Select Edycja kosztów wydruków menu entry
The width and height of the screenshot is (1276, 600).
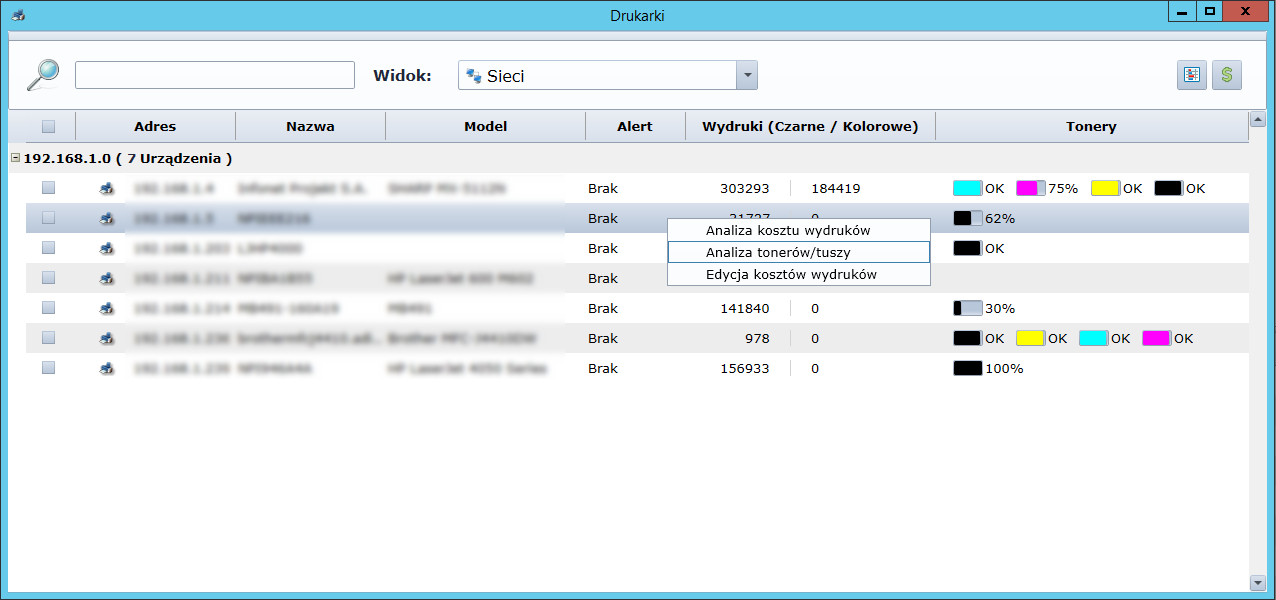tap(791, 274)
